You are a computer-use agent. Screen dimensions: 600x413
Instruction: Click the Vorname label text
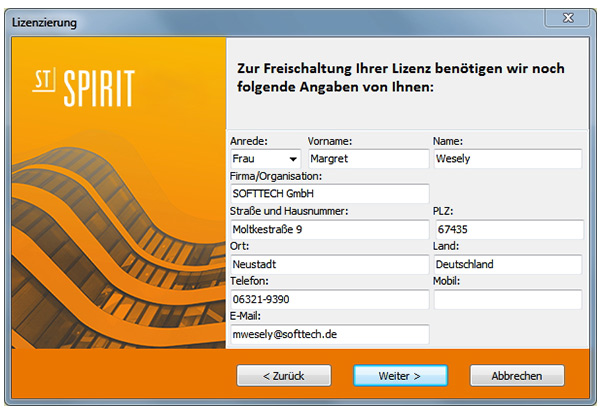click(330, 141)
